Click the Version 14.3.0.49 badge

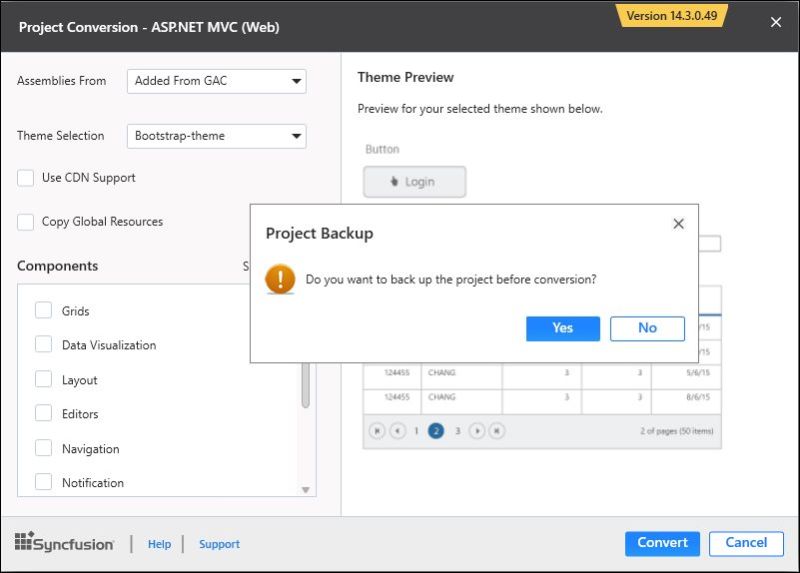coord(672,16)
